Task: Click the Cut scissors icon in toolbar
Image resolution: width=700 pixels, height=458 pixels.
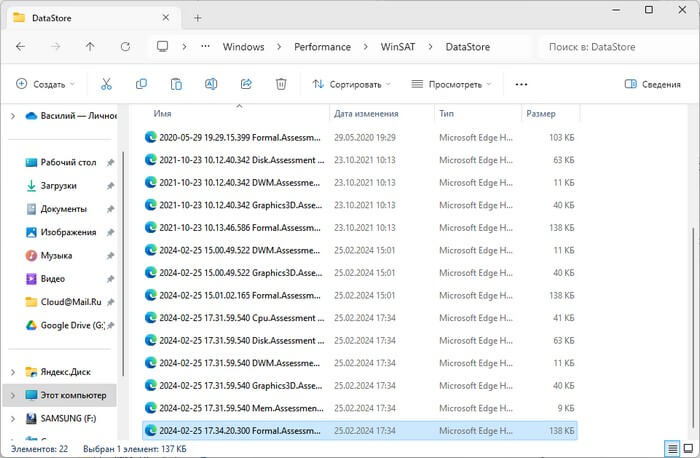Action: [106, 85]
